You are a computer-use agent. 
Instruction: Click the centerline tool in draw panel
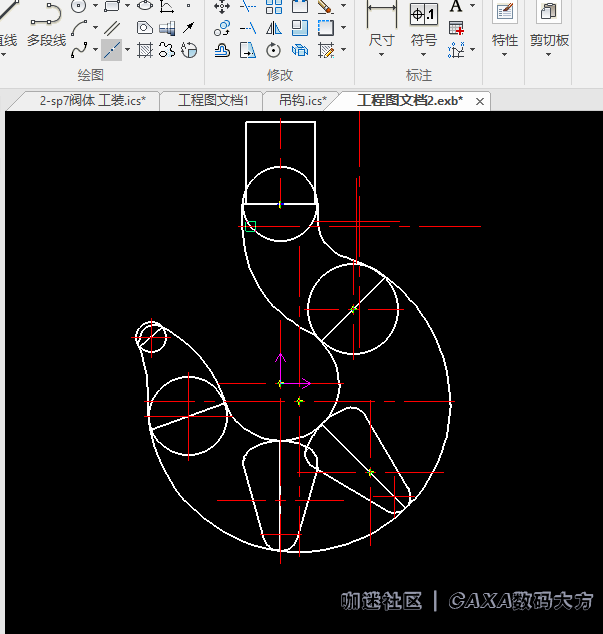click(x=111, y=49)
